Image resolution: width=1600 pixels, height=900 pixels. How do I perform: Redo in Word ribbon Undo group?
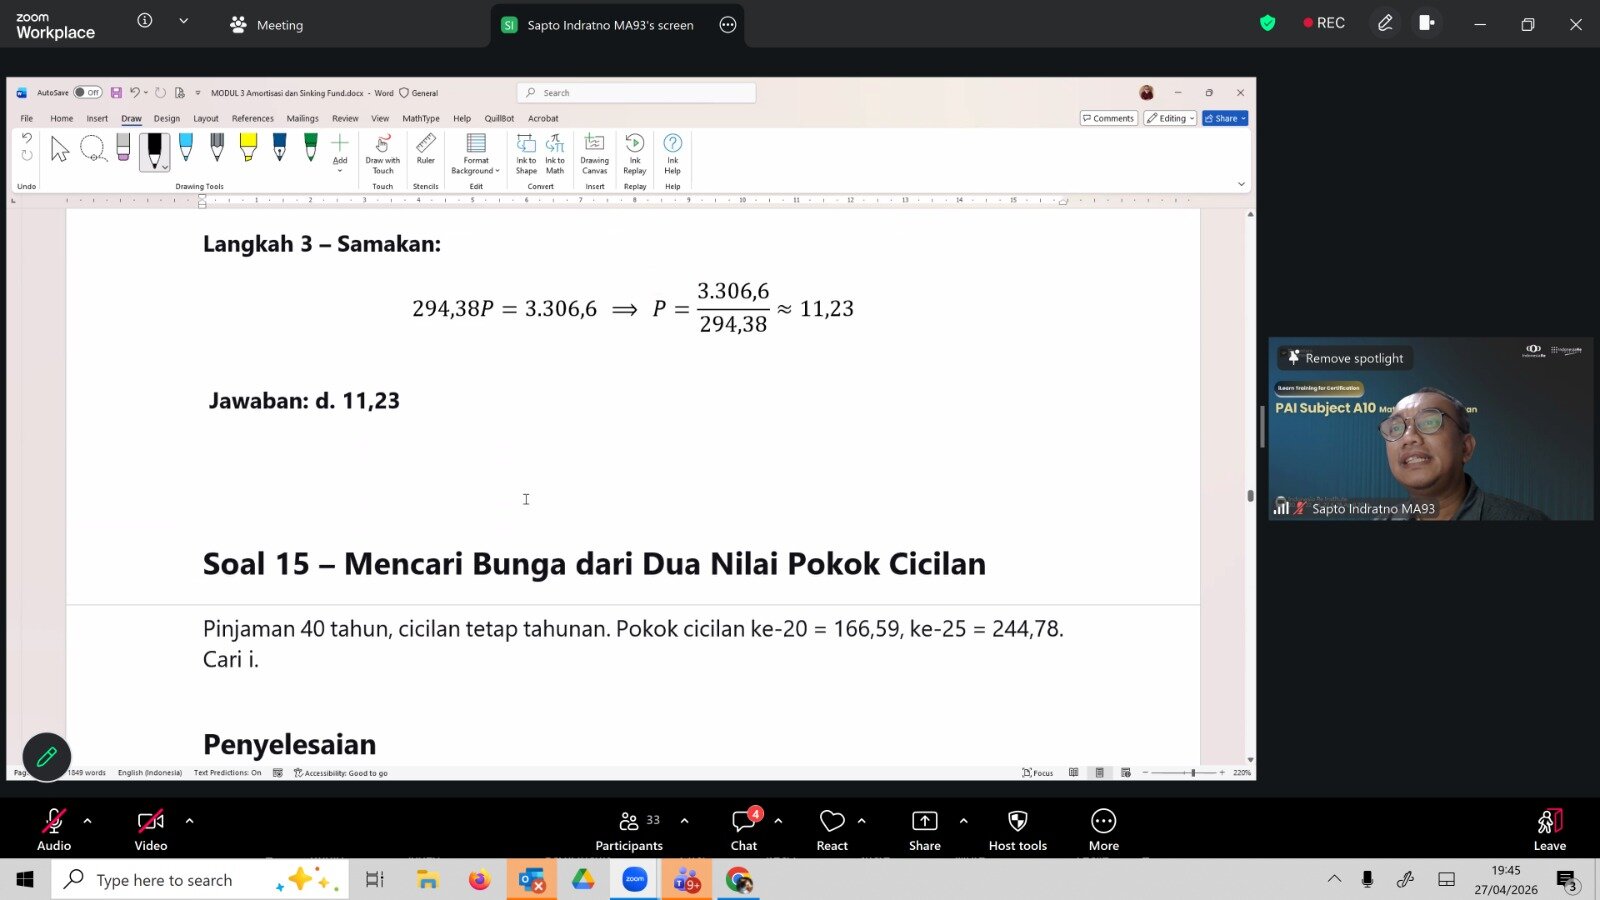(27, 155)
